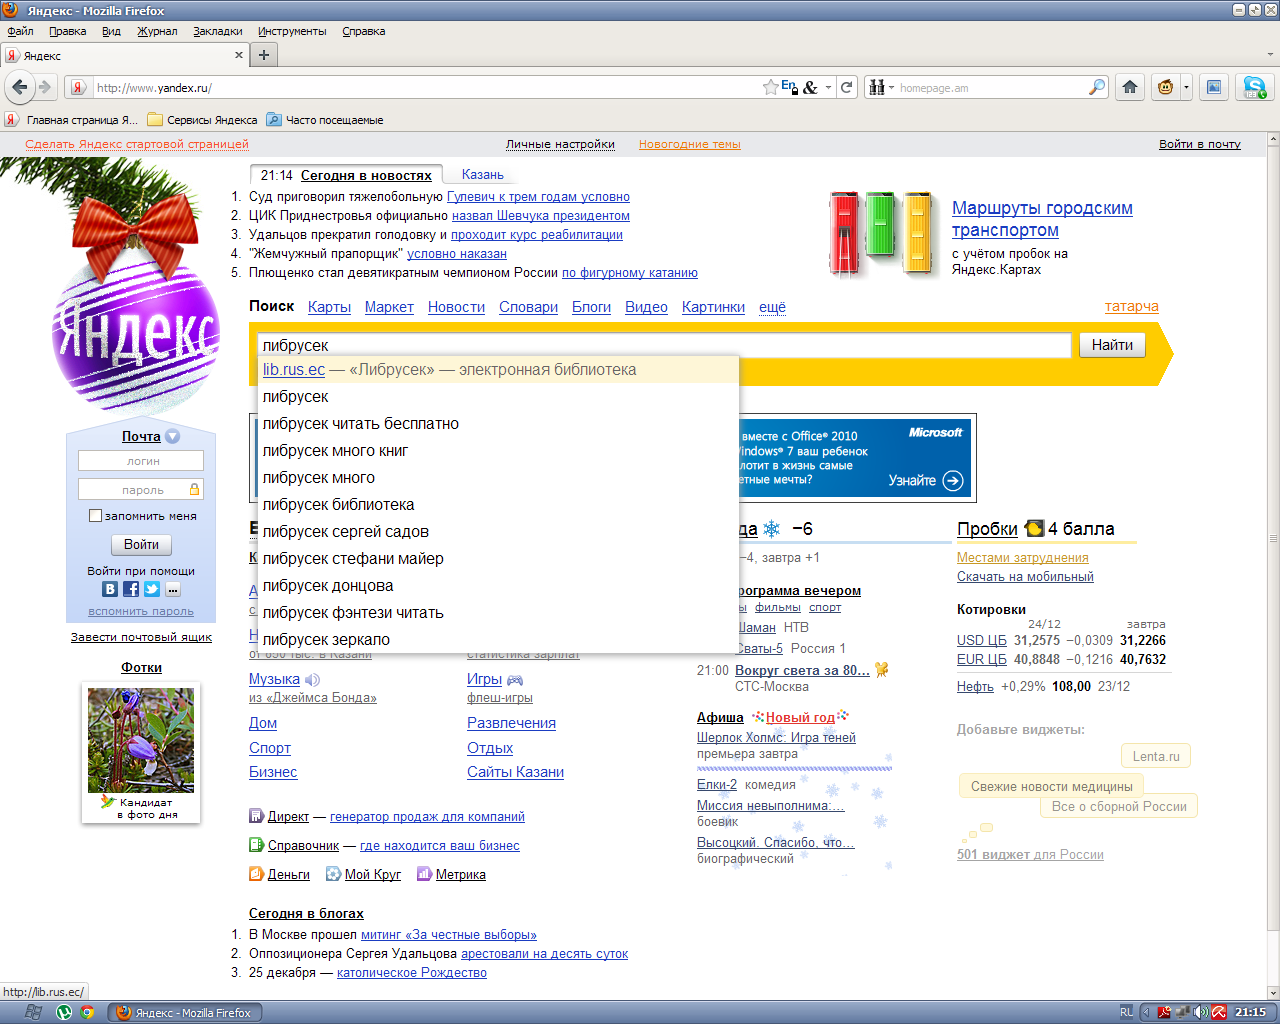Log in via the VKontakte icon
The image size is (1280, 1024).
coord(110,589)
